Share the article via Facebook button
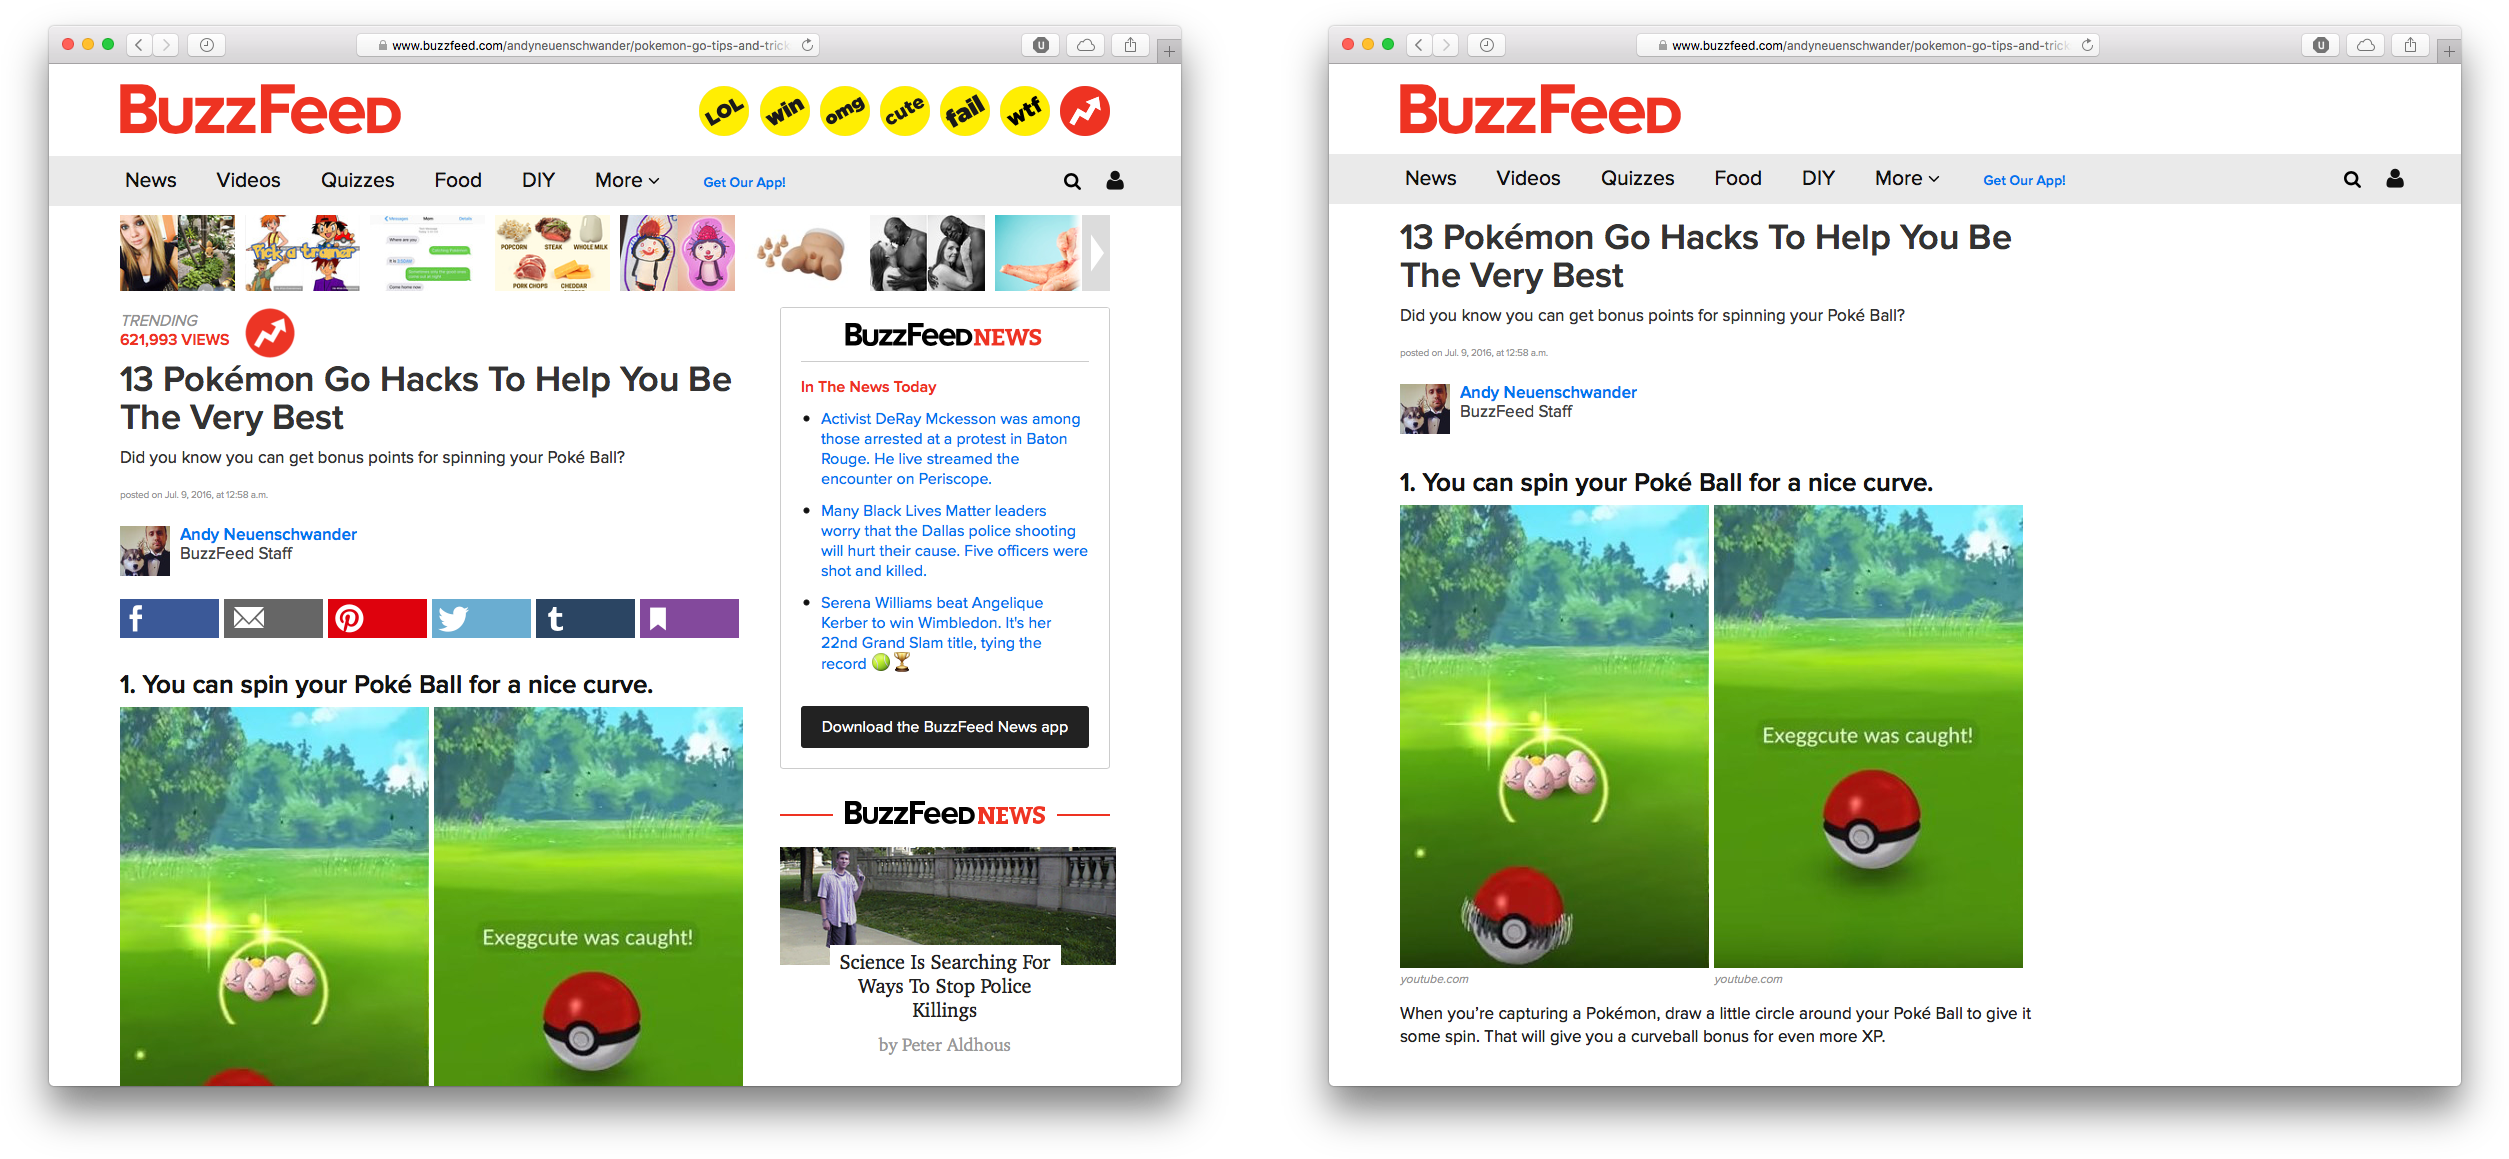The image size is (2509, 1159). 169,619
